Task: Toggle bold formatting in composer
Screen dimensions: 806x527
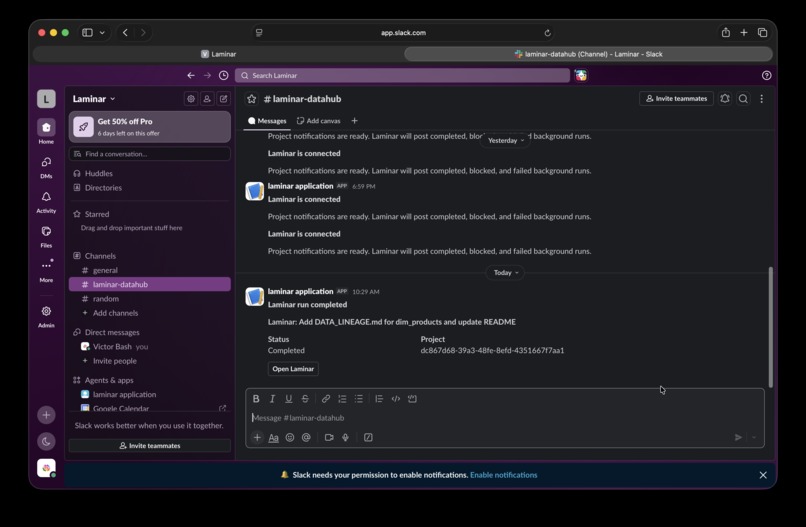Action: pos(256,398)
